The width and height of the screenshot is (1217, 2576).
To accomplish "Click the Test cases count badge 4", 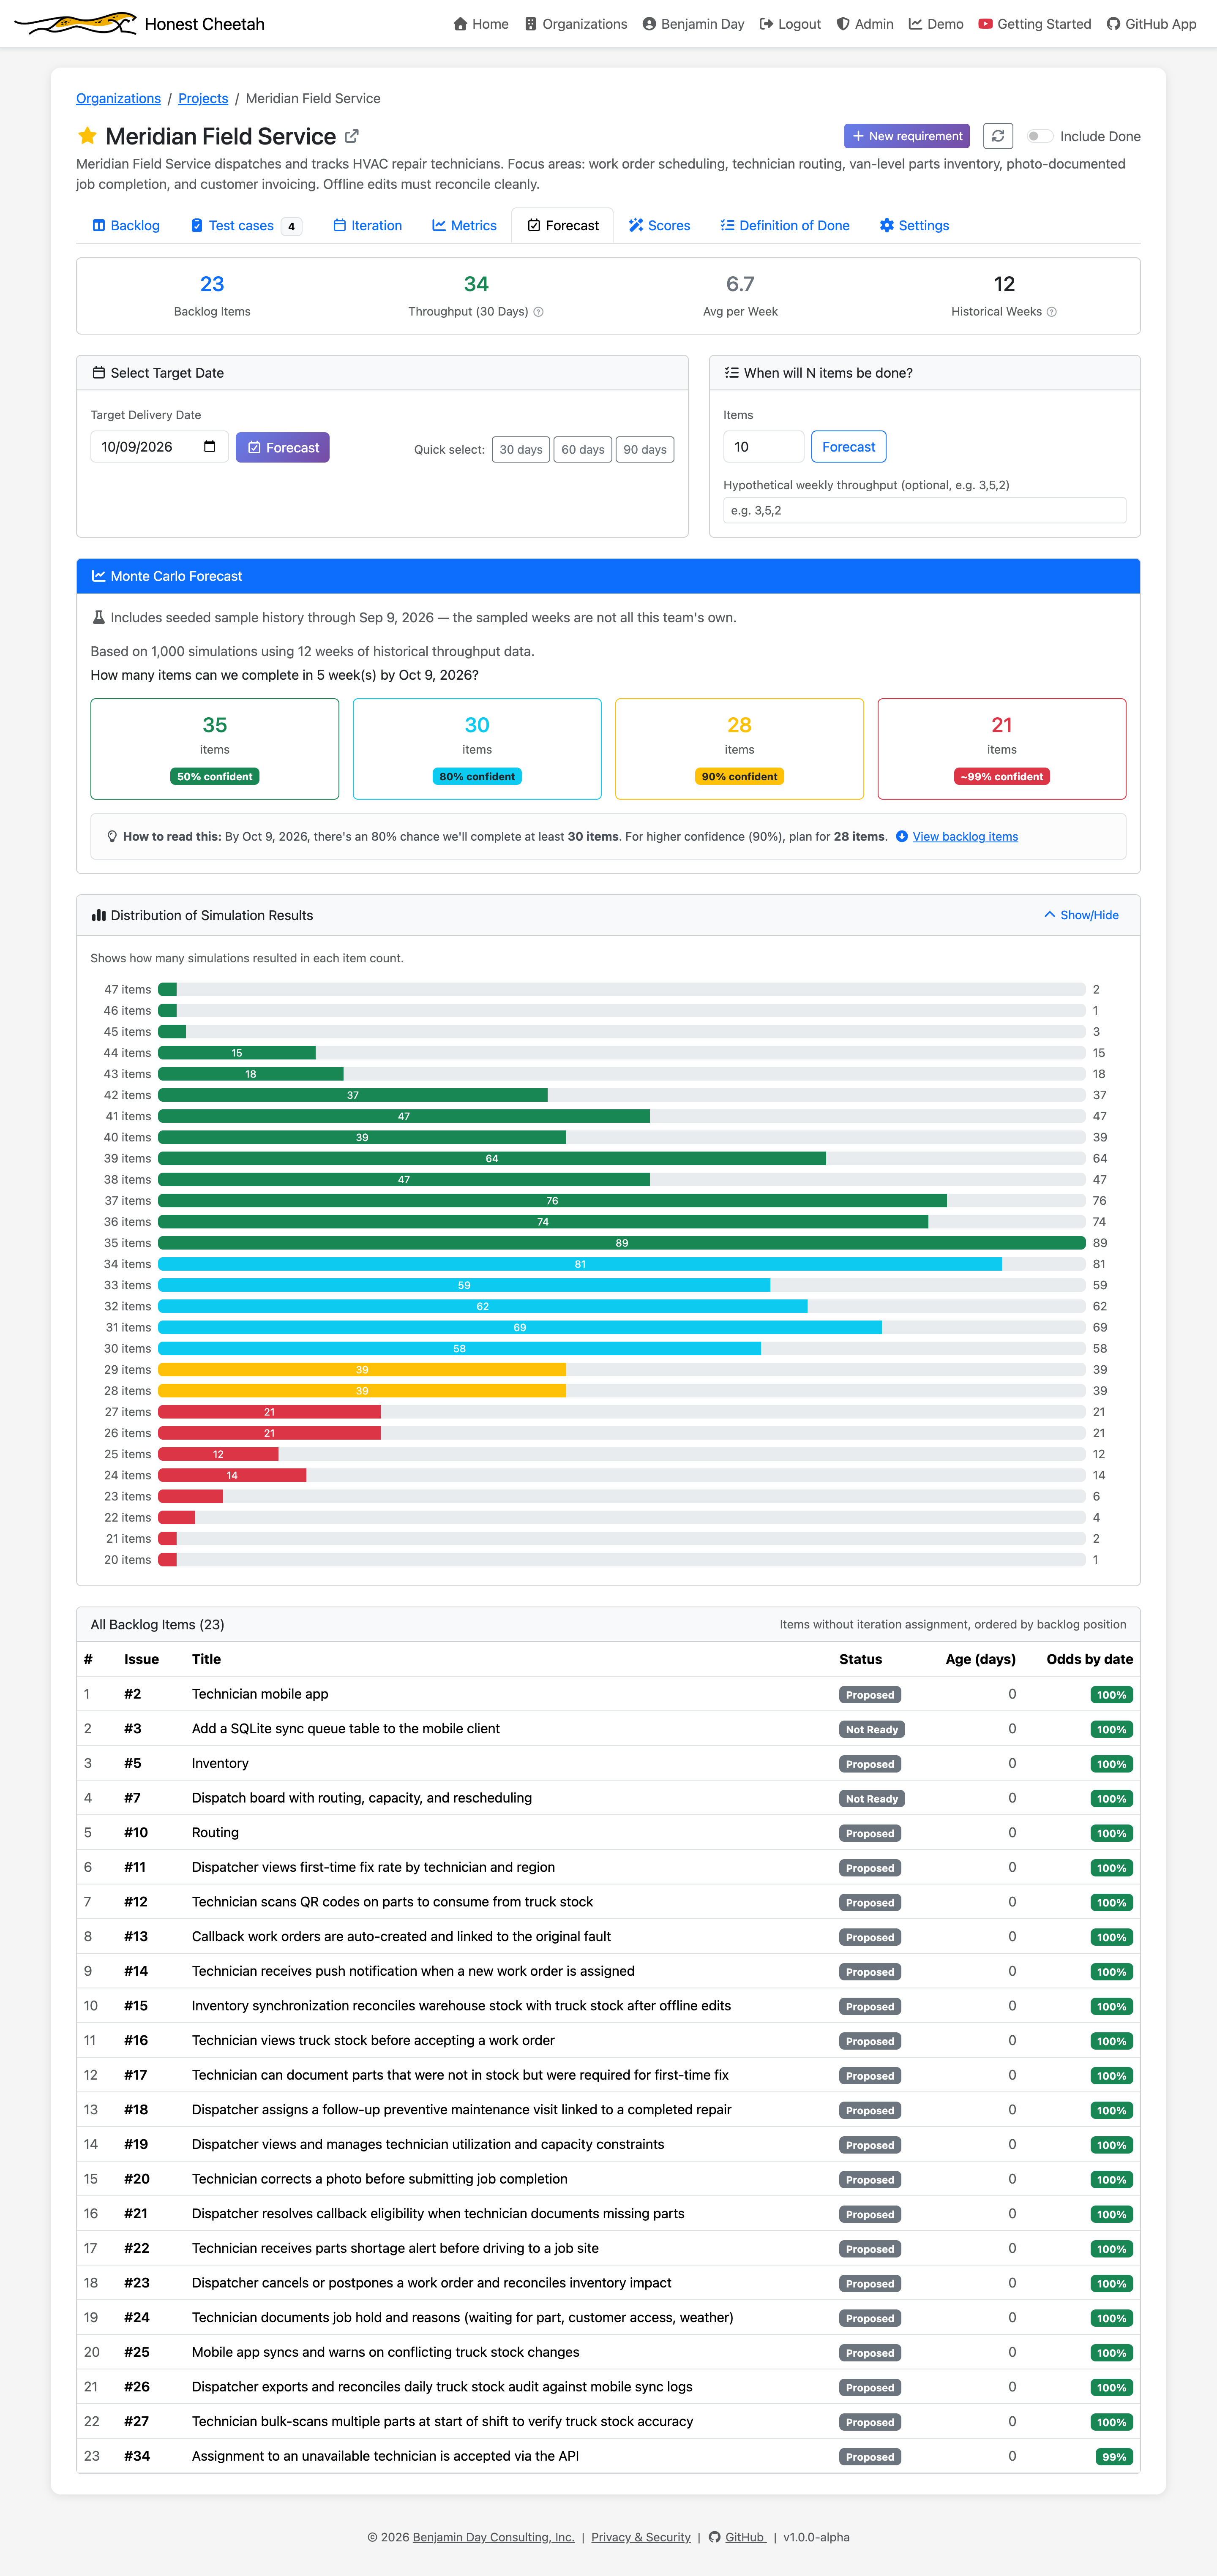I will tap(291, 227).
